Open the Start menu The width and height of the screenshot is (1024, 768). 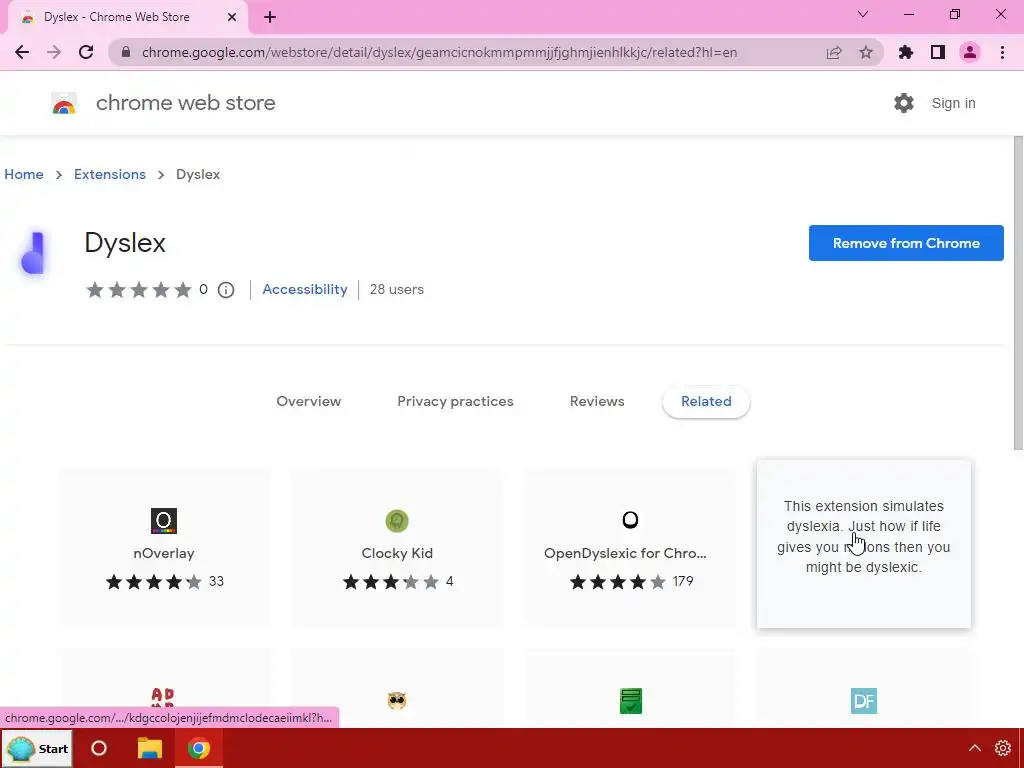click(x=37, y=748)
